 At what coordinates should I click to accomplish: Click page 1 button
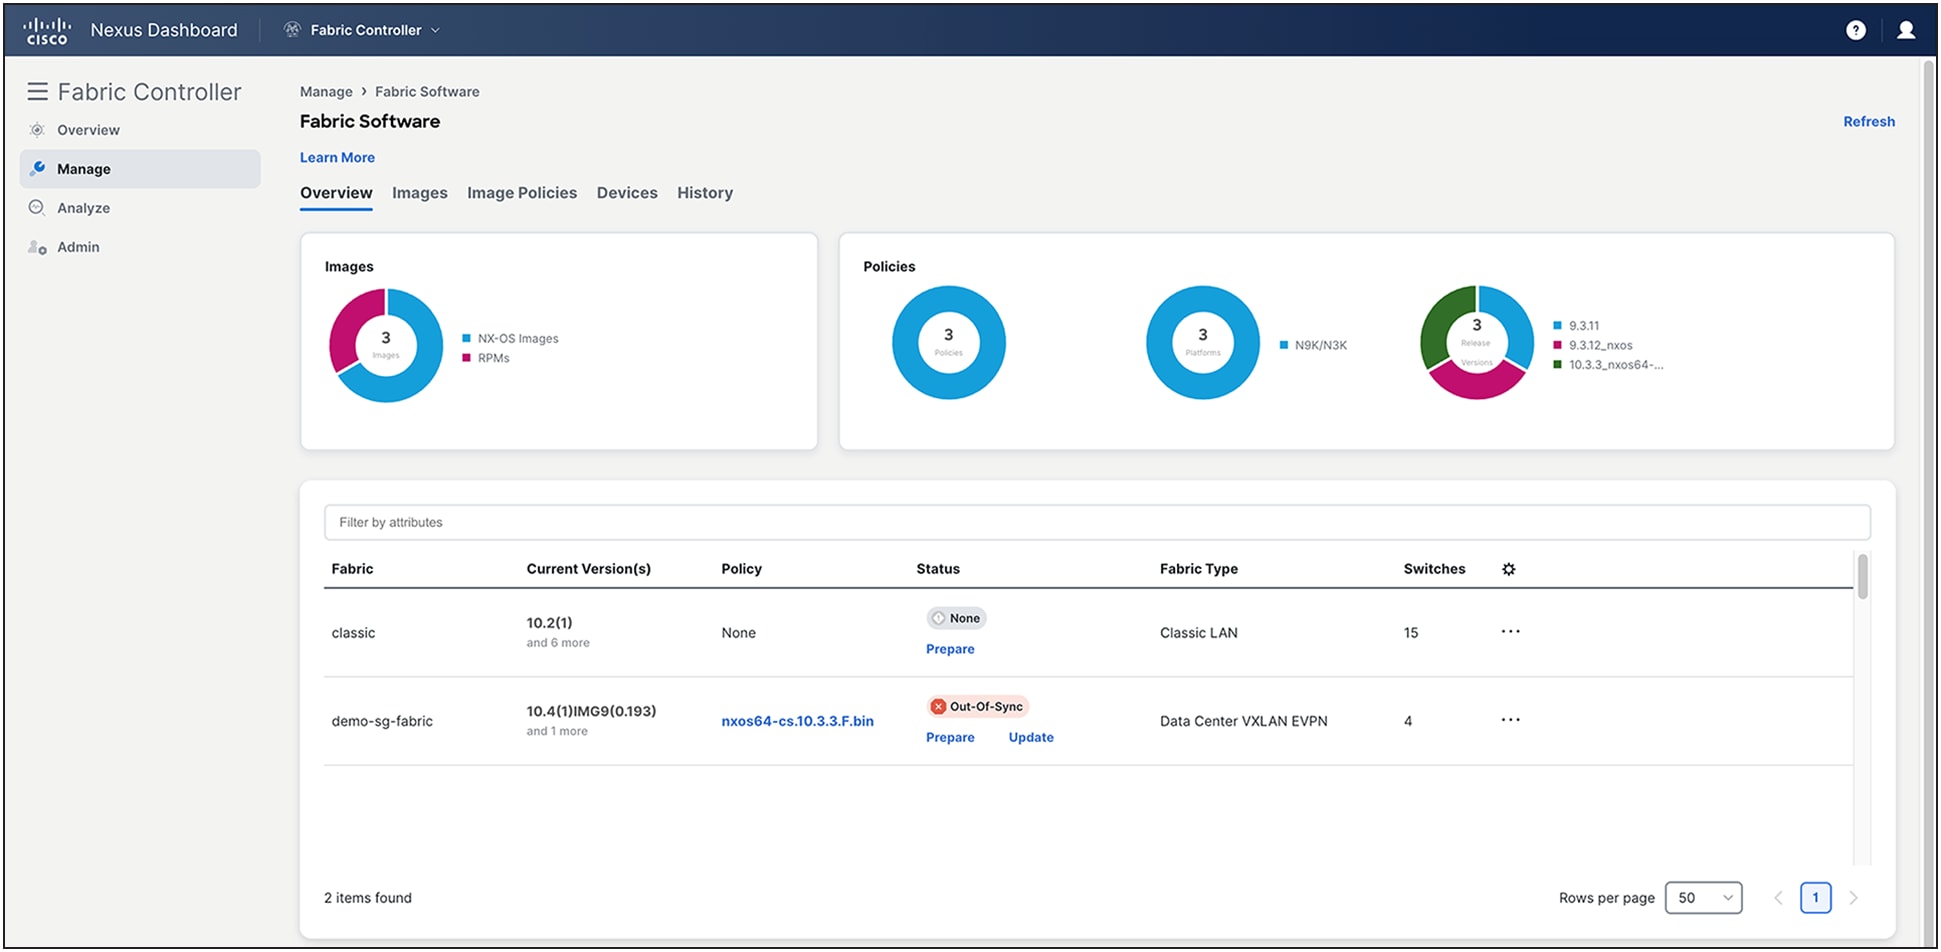pos(1815,898)
